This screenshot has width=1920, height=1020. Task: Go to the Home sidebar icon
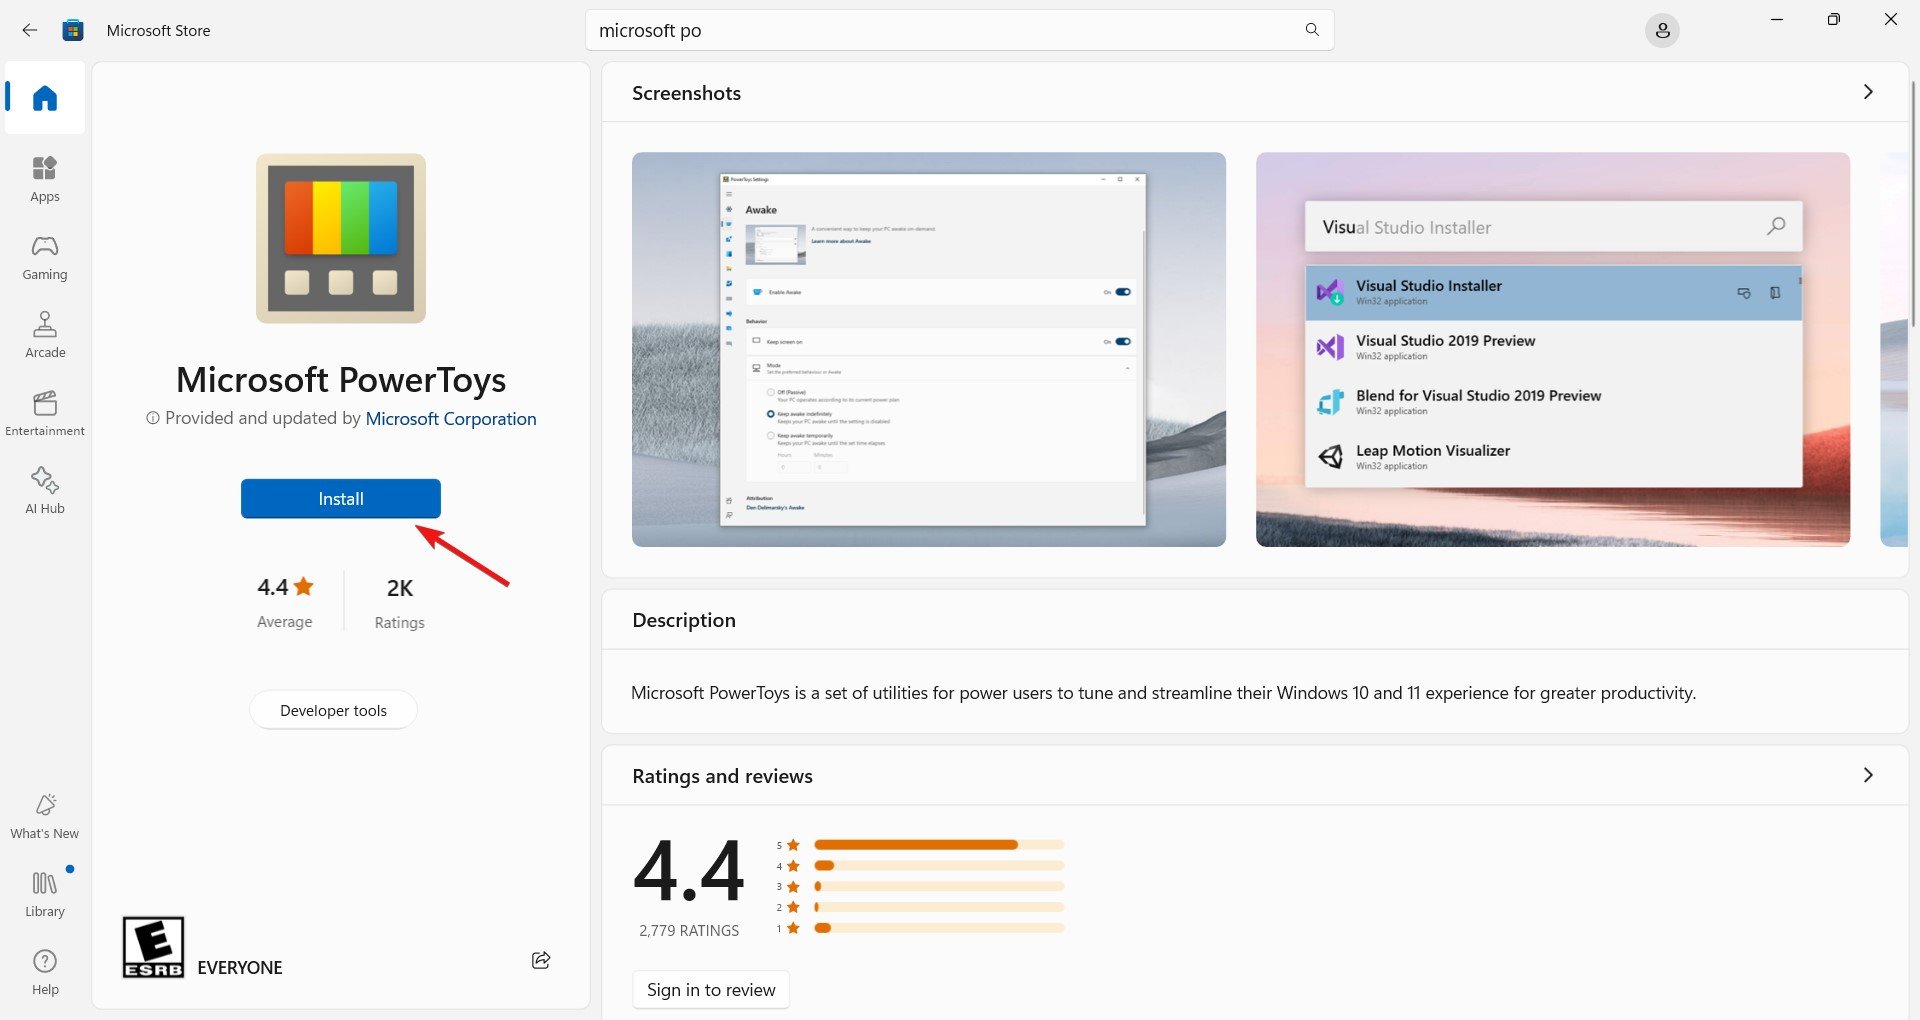click(x=45, y=98)
